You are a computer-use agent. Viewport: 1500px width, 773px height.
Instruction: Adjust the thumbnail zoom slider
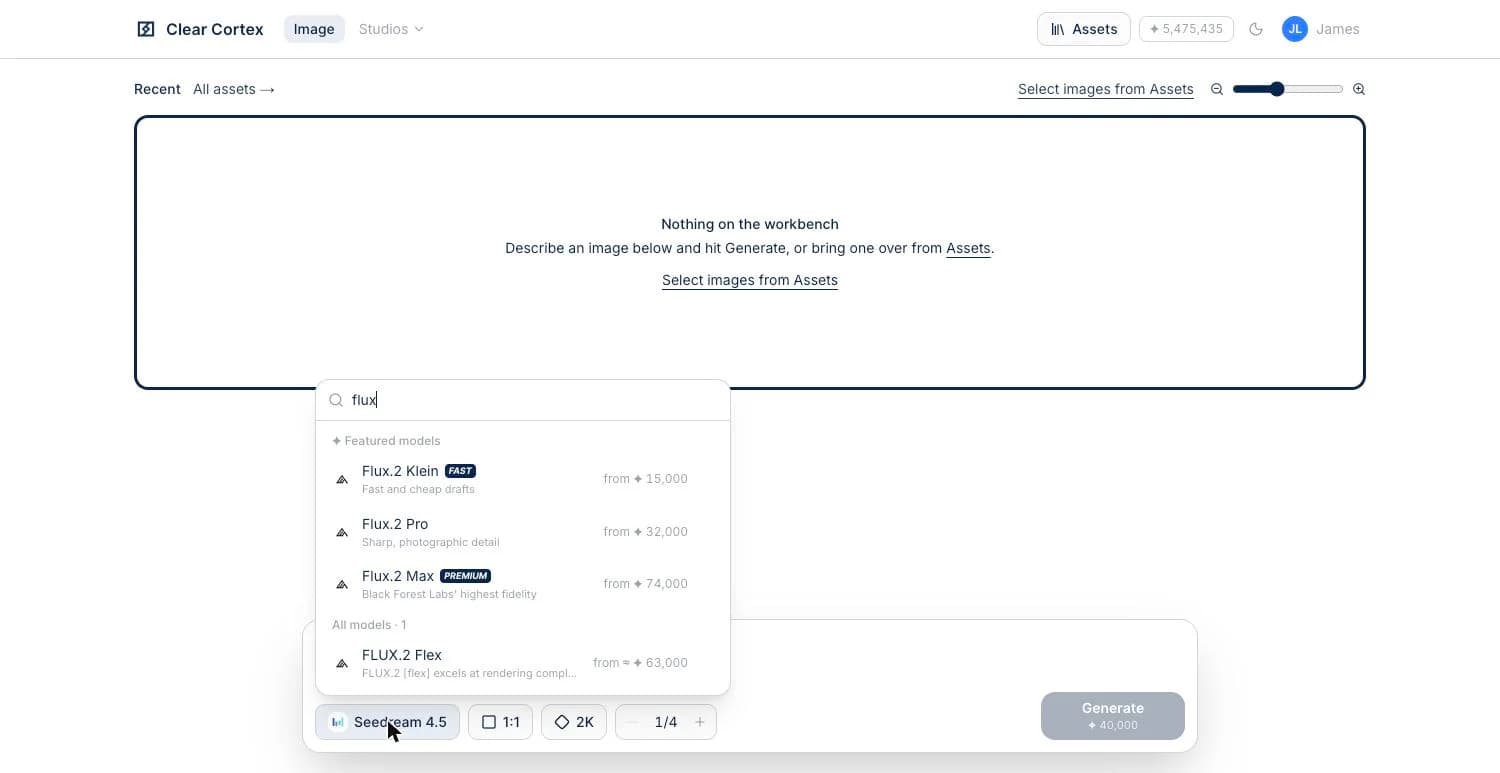[x=1288, y=89]
